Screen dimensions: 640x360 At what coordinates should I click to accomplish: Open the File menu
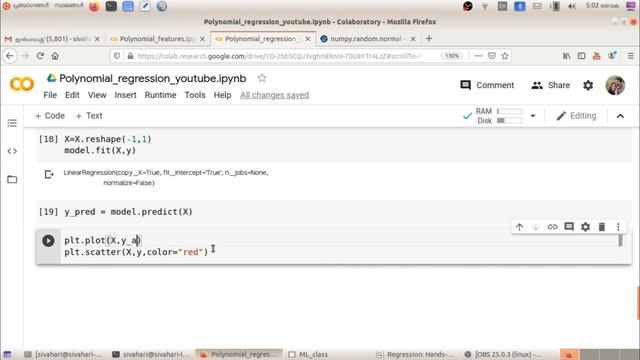click(50, 95)
